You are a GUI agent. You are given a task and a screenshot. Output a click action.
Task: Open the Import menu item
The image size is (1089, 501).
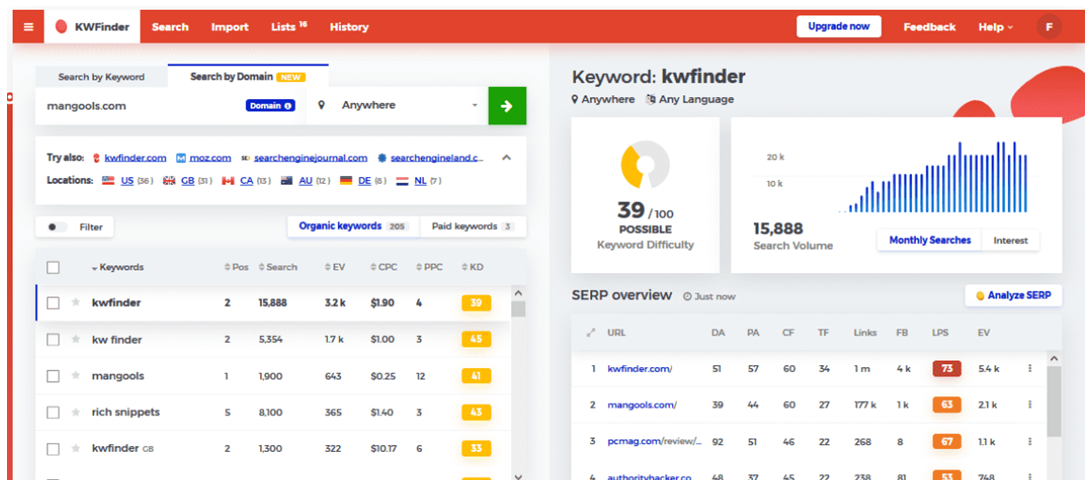pyautogui.click(x=230, y=27)
